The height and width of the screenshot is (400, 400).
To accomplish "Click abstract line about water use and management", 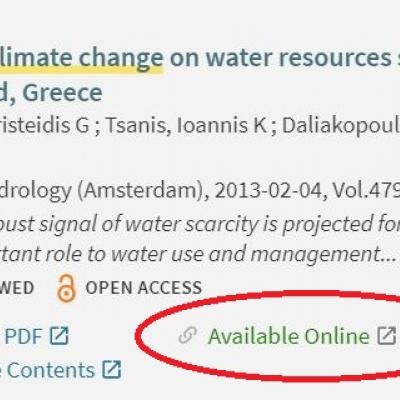I will [x=198, y=254].
